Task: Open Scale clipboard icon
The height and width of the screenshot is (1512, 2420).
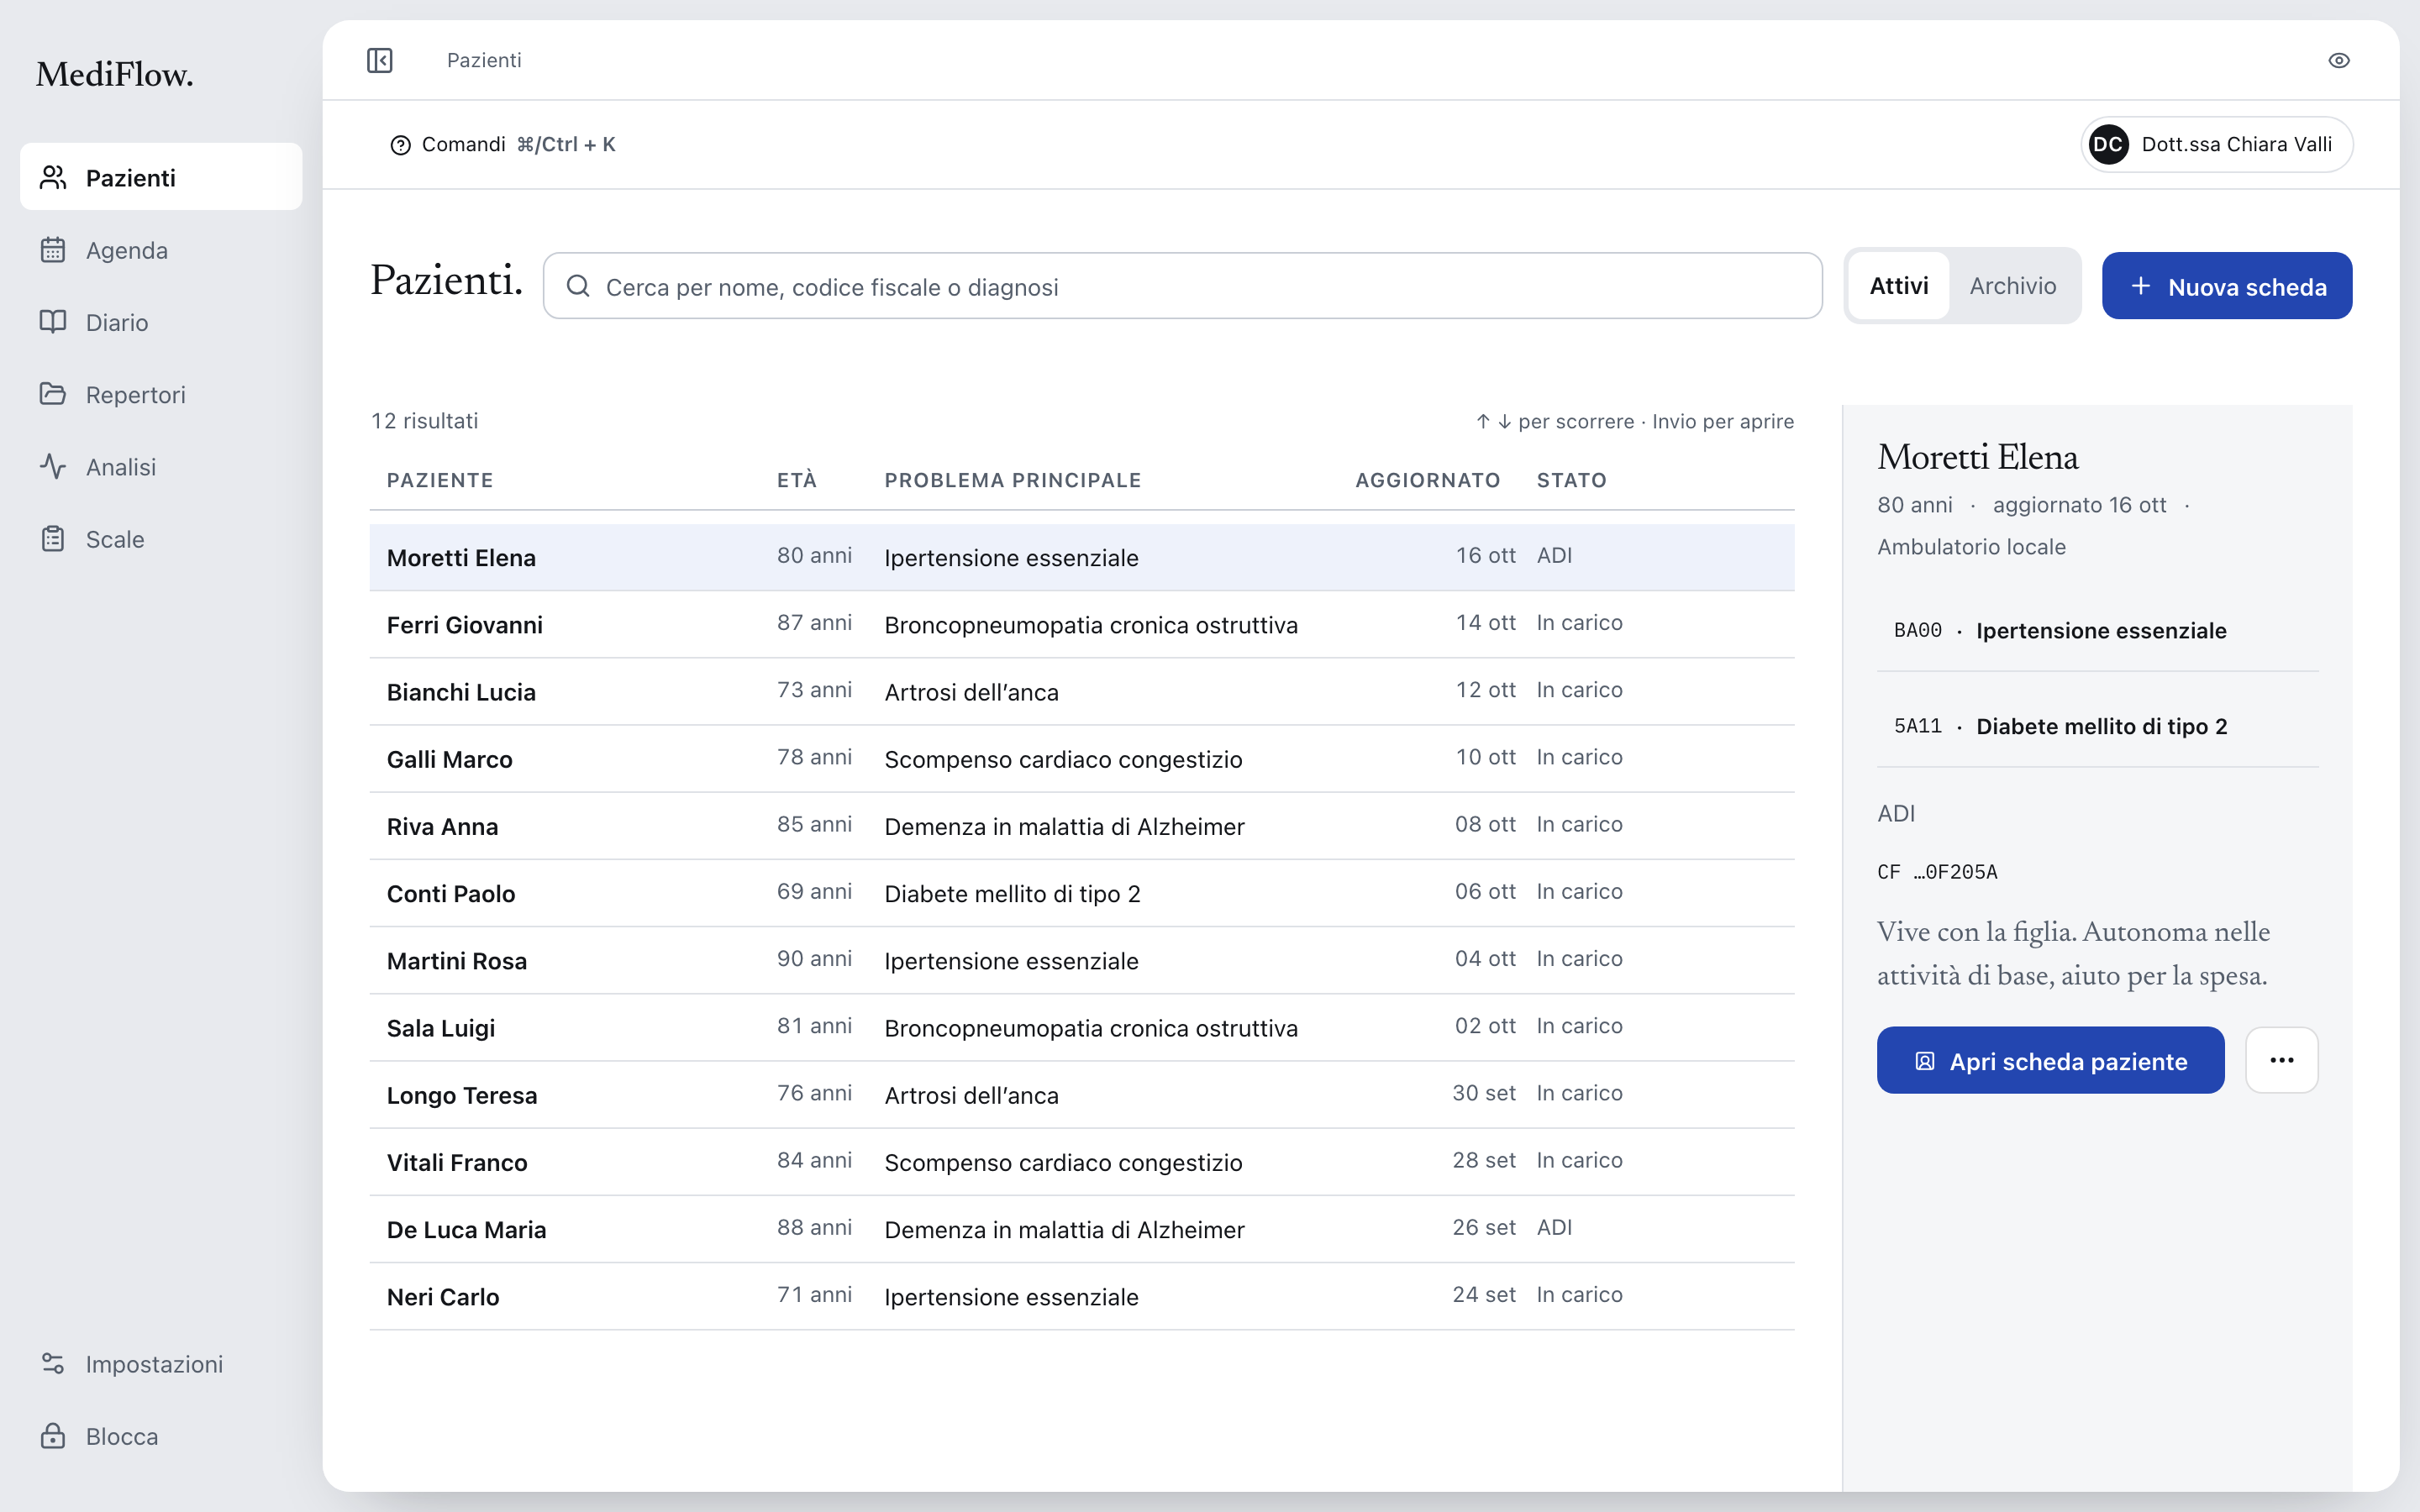Action: coord(53,539)
